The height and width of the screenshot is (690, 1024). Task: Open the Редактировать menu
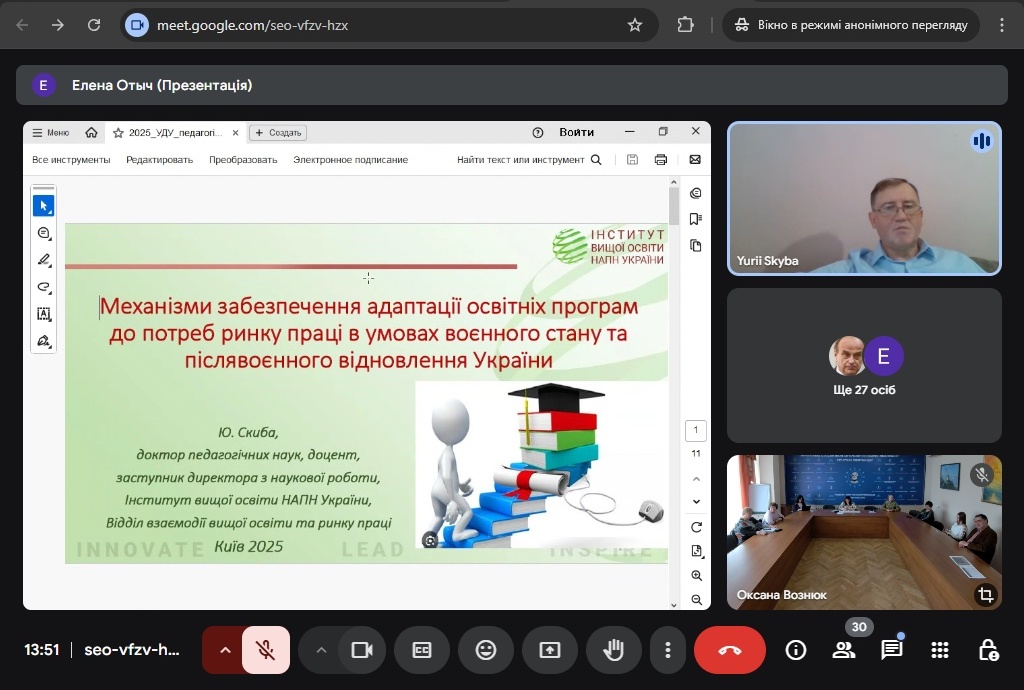click(x=159, y=159)
